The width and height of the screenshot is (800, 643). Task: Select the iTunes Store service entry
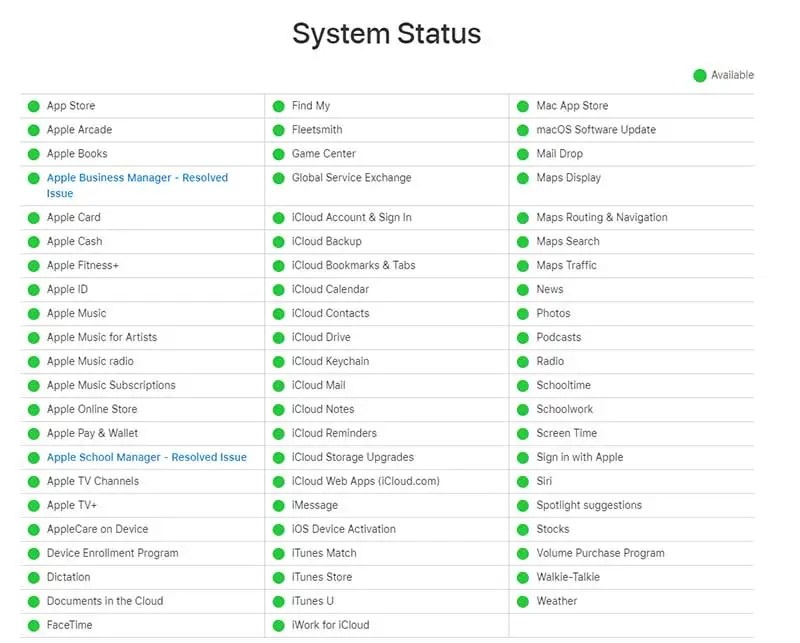(x=320, y=577)
